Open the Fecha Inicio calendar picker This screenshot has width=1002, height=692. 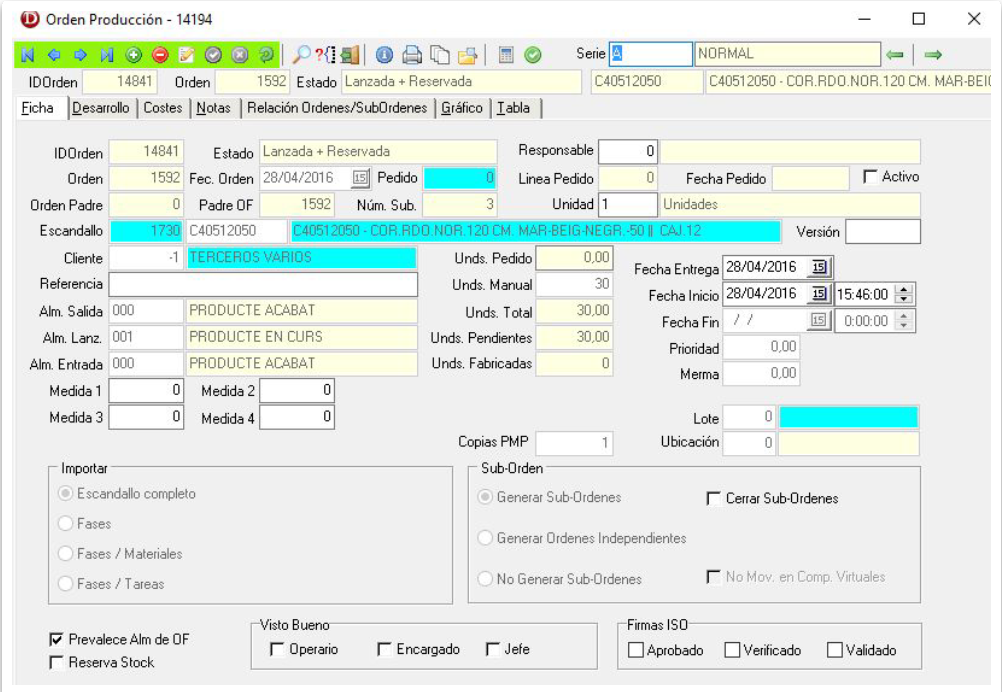coord(820,294)
